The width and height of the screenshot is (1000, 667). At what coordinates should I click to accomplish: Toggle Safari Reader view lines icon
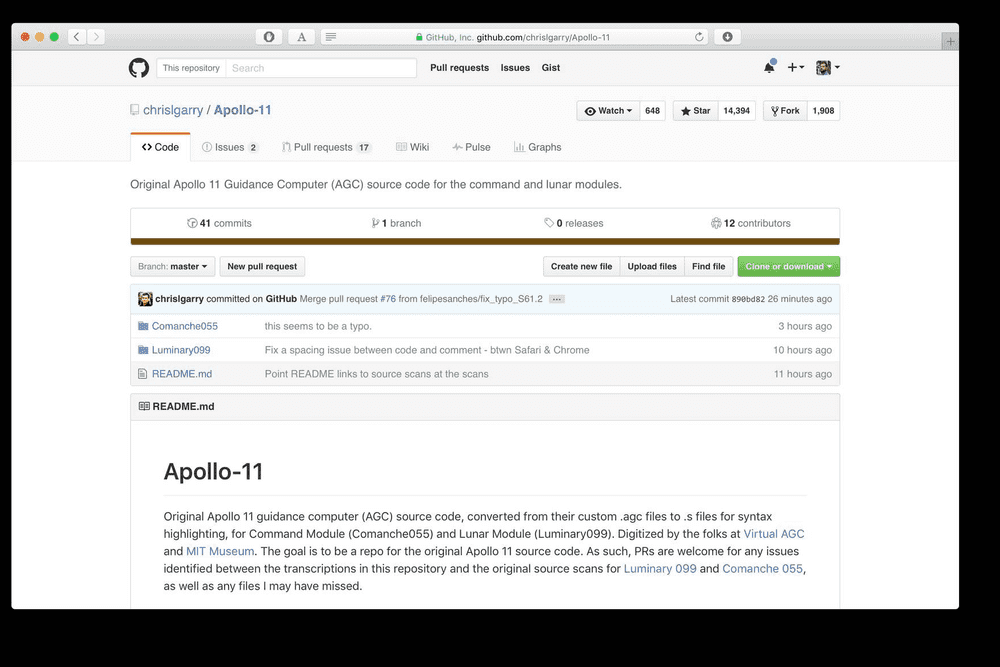pyautogui.click(x=330, y=37)
